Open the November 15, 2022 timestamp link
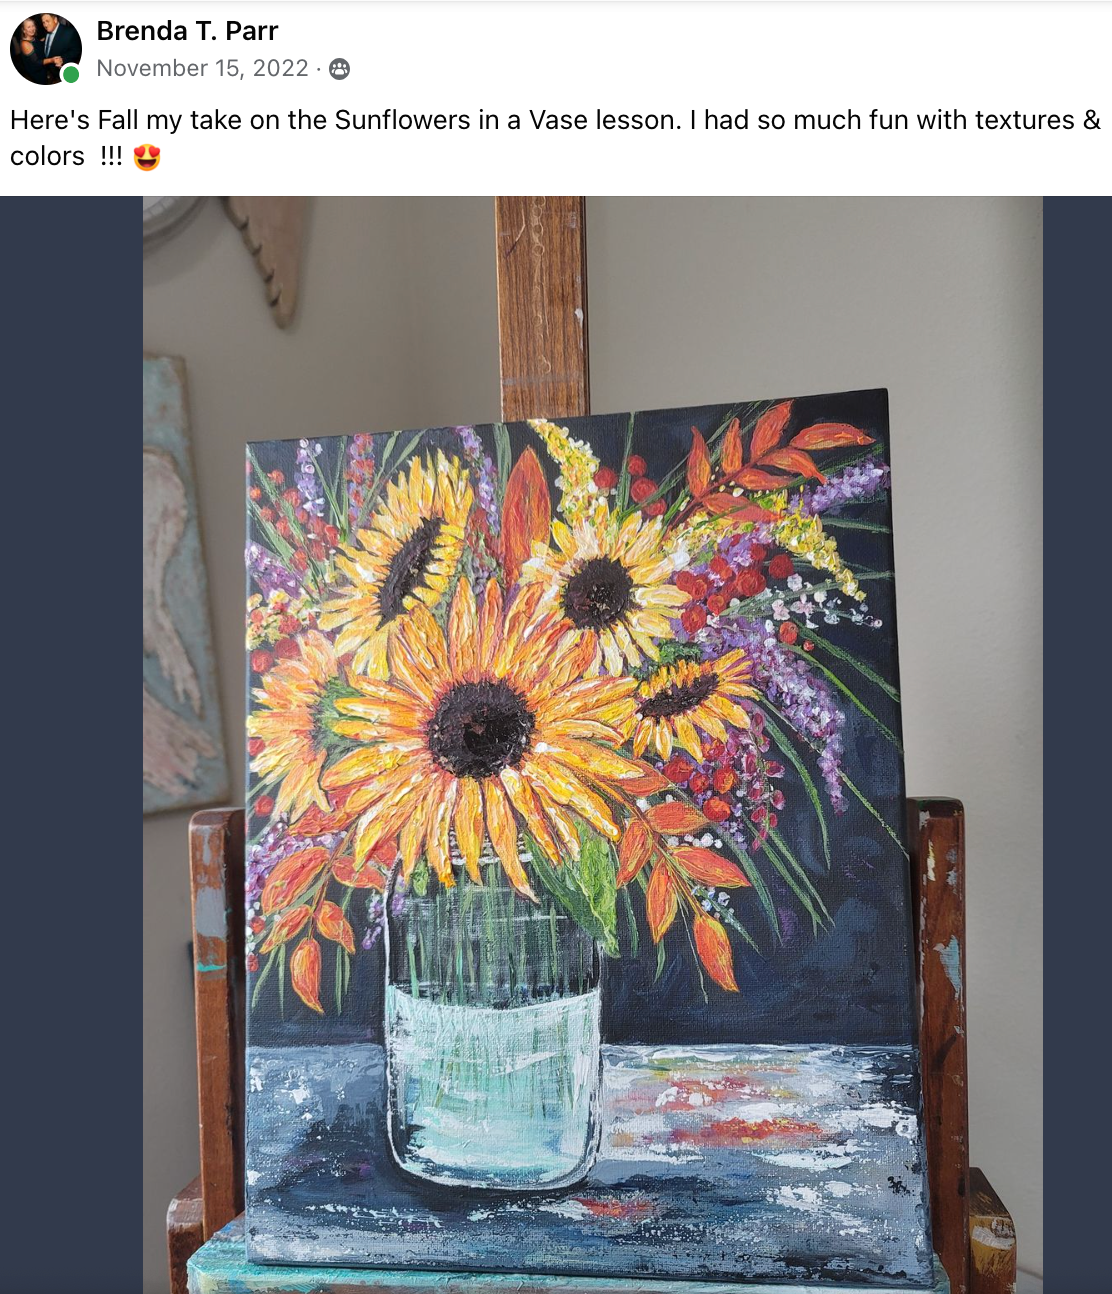 202,68
